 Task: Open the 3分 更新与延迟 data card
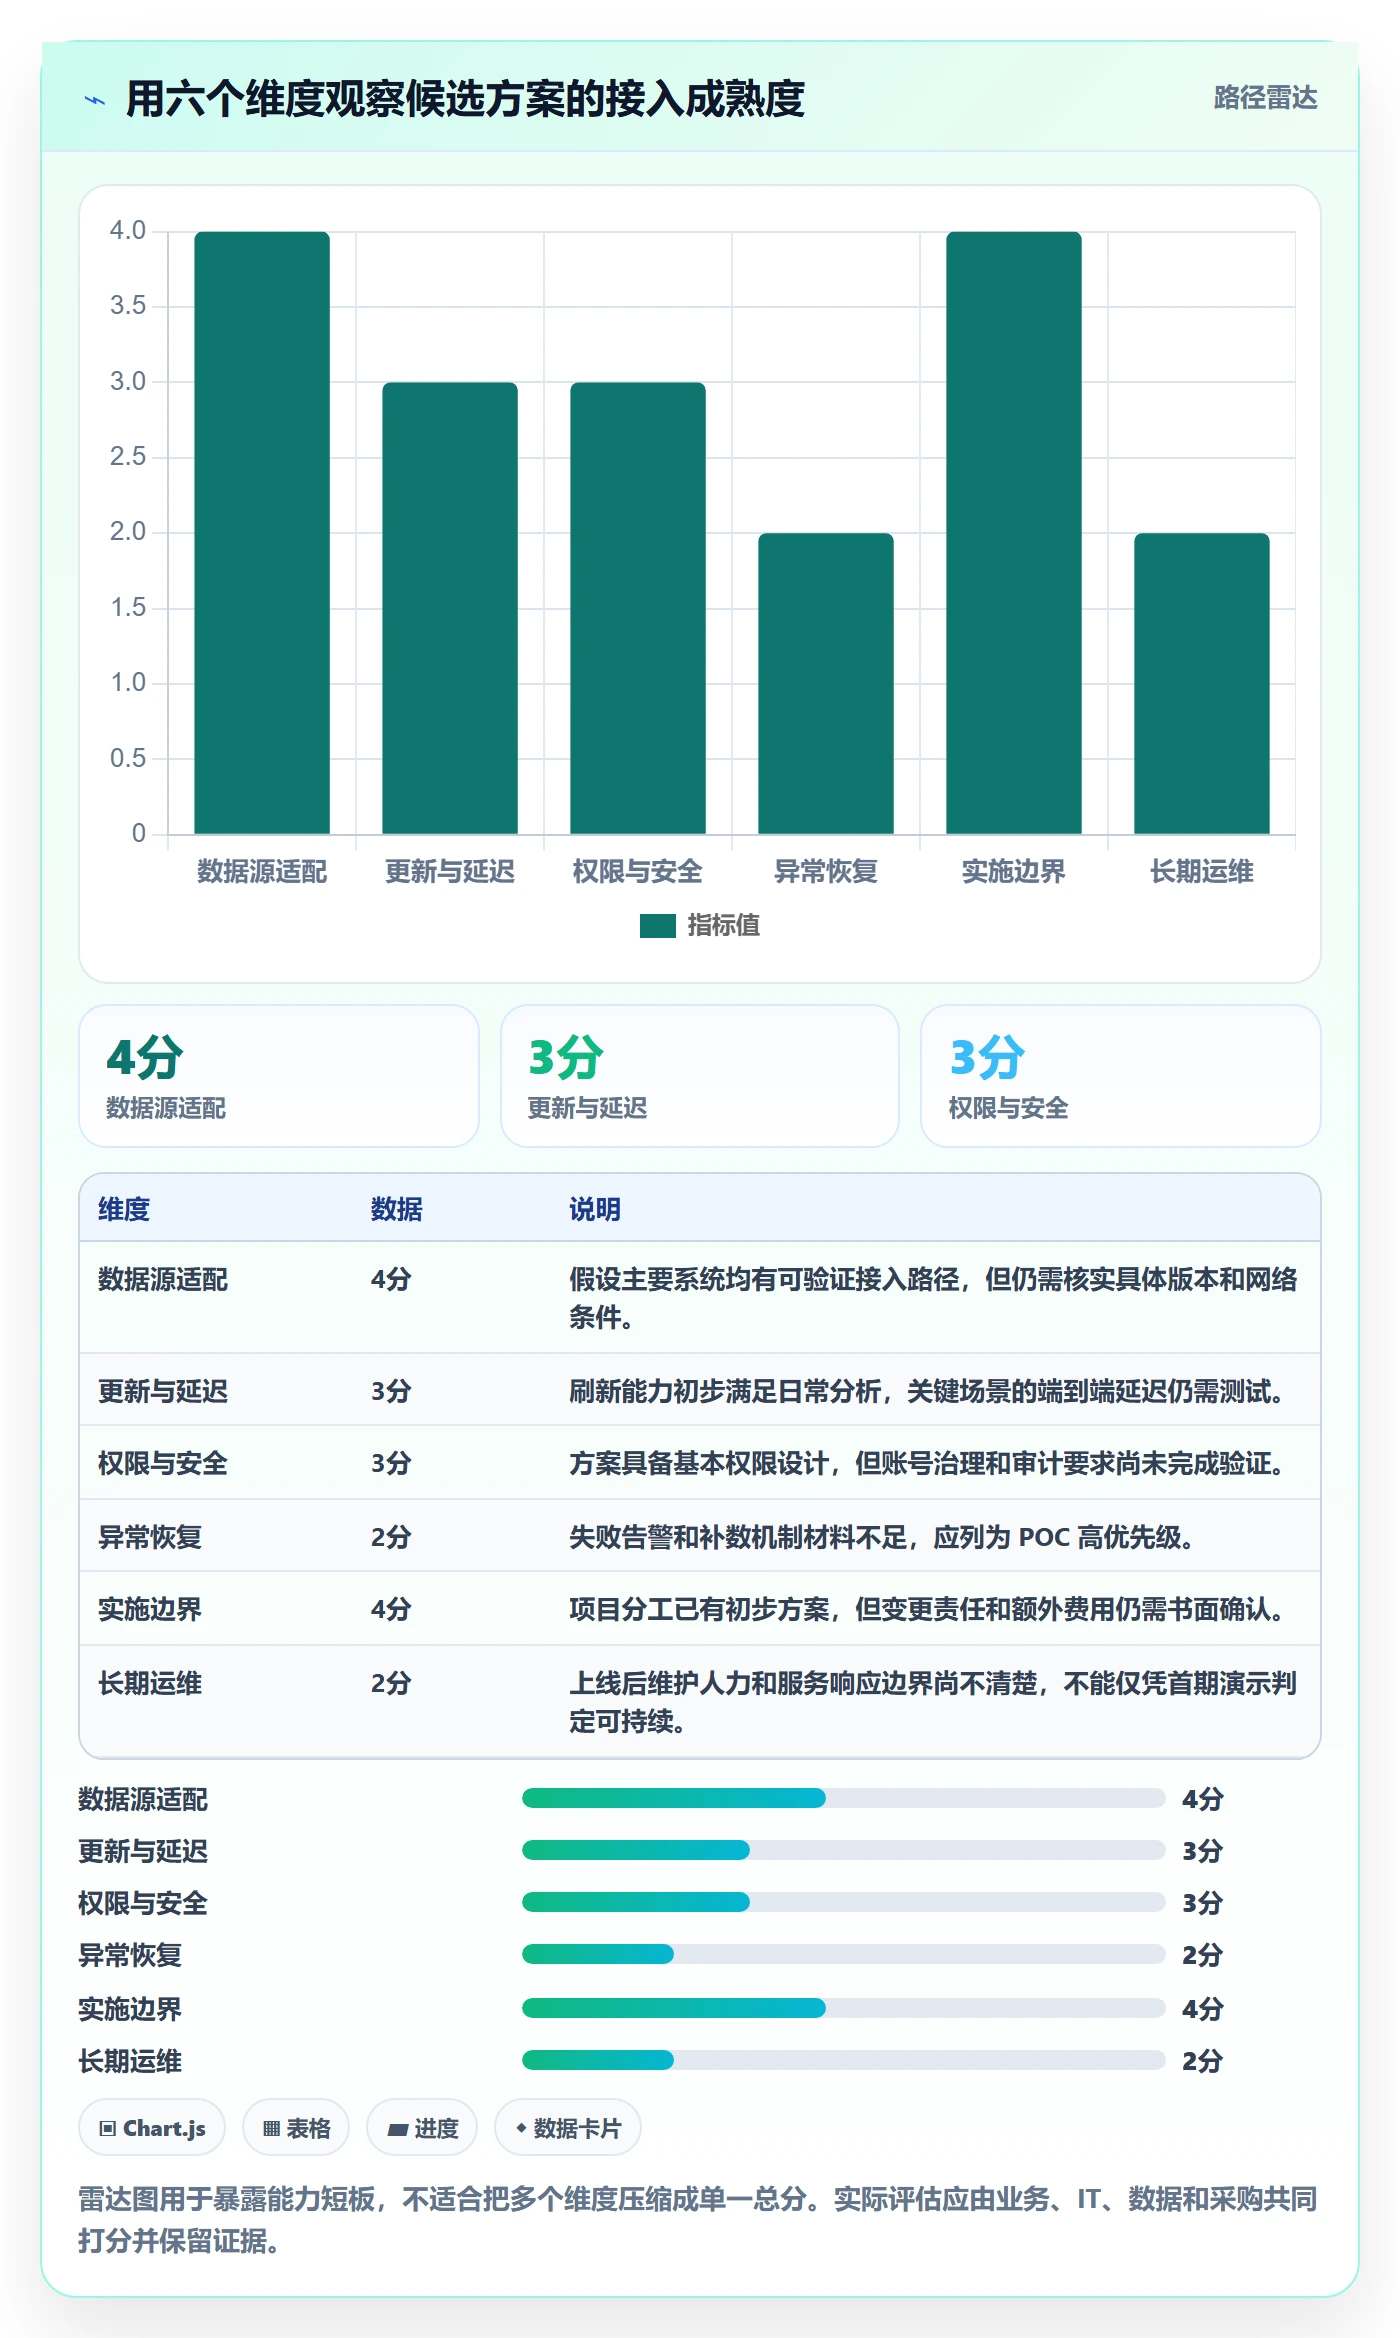tap(700, 1076)
